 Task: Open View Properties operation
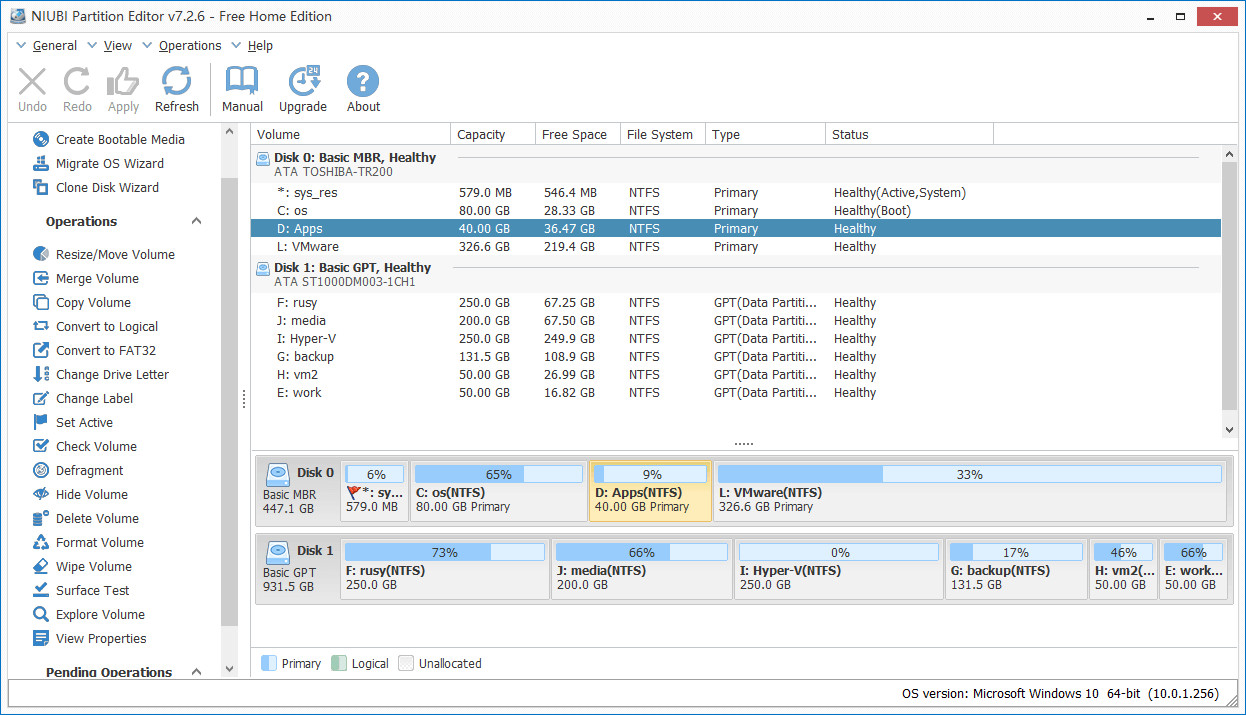[x=90, y=638]
